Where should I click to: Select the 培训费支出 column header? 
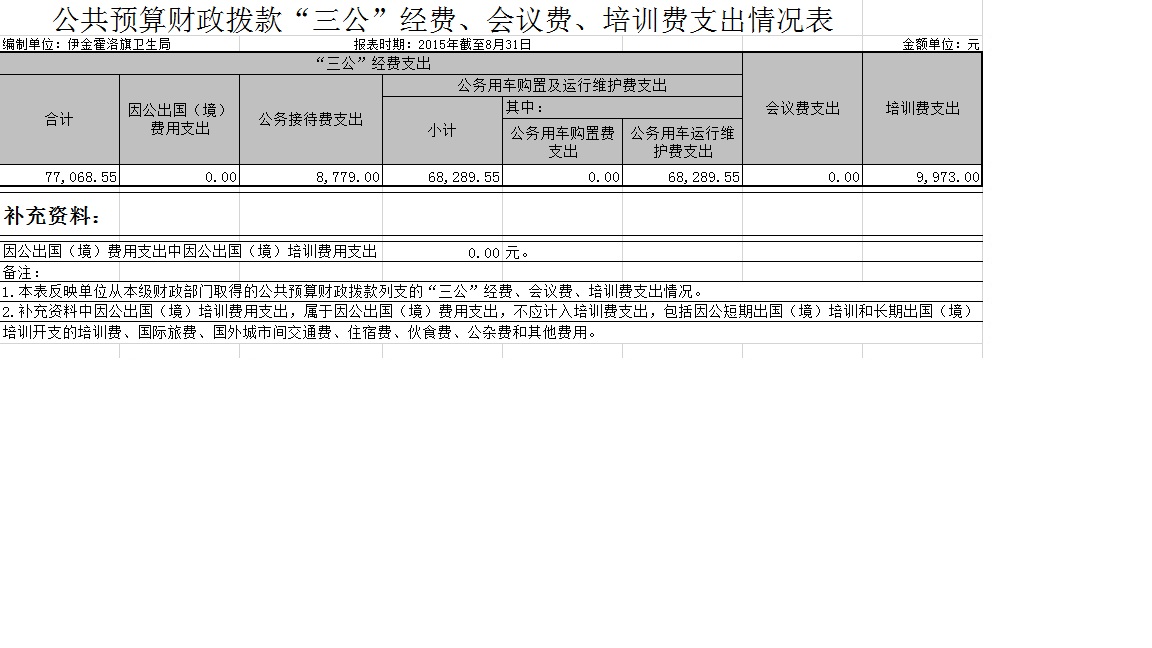pos(923,108)
